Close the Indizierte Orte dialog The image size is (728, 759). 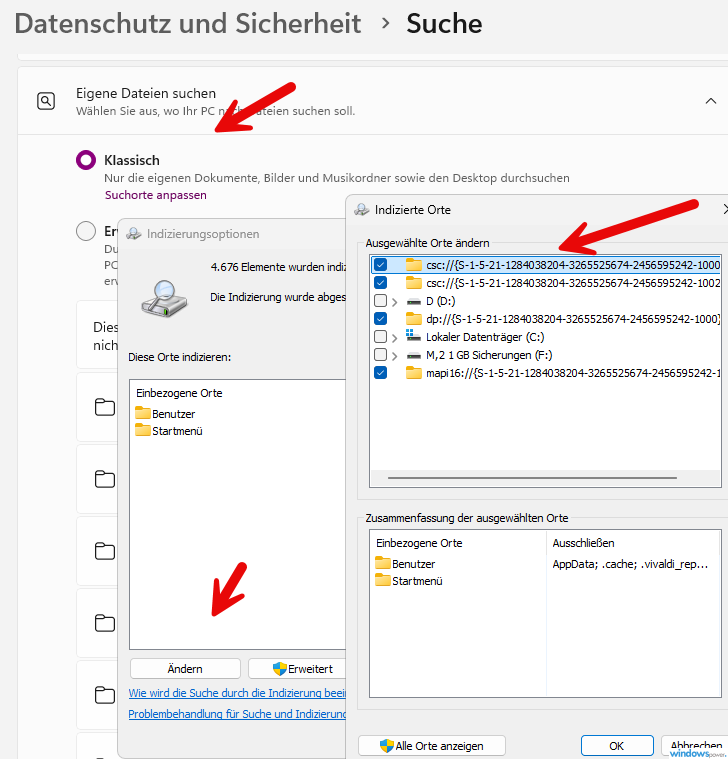coord(725,209)
